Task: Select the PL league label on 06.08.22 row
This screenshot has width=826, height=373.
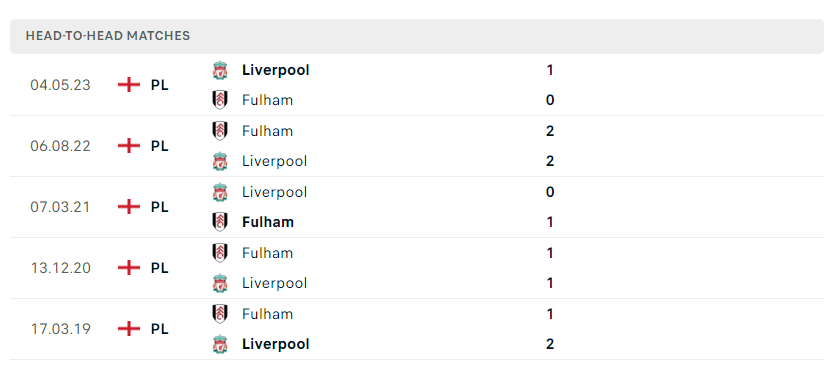Action: point(160,146)
